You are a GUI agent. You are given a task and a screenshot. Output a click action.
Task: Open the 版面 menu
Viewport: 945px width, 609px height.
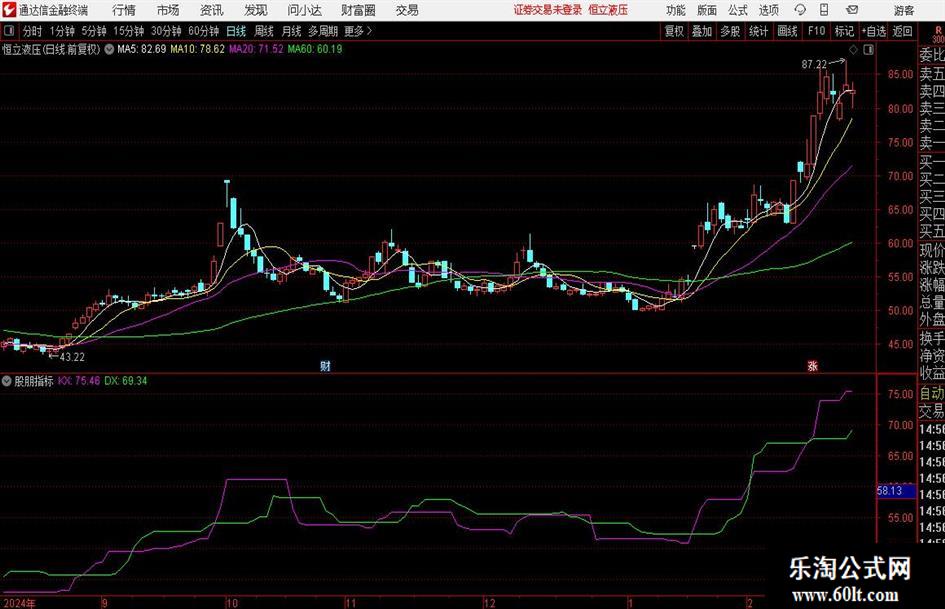point(706,10)
